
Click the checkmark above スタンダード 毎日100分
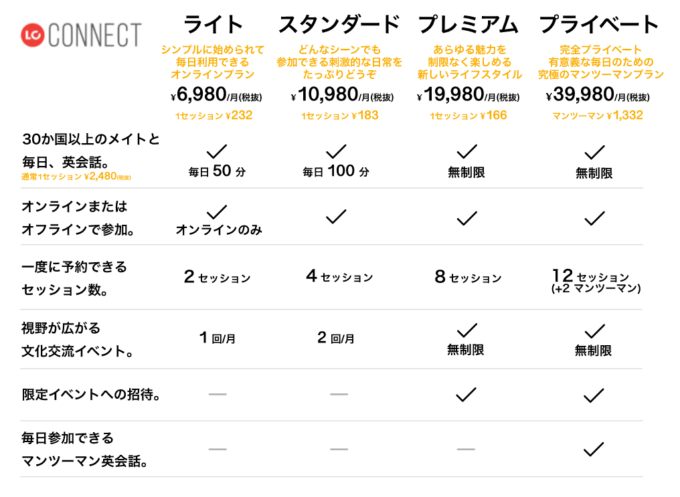tap(336, 151)
